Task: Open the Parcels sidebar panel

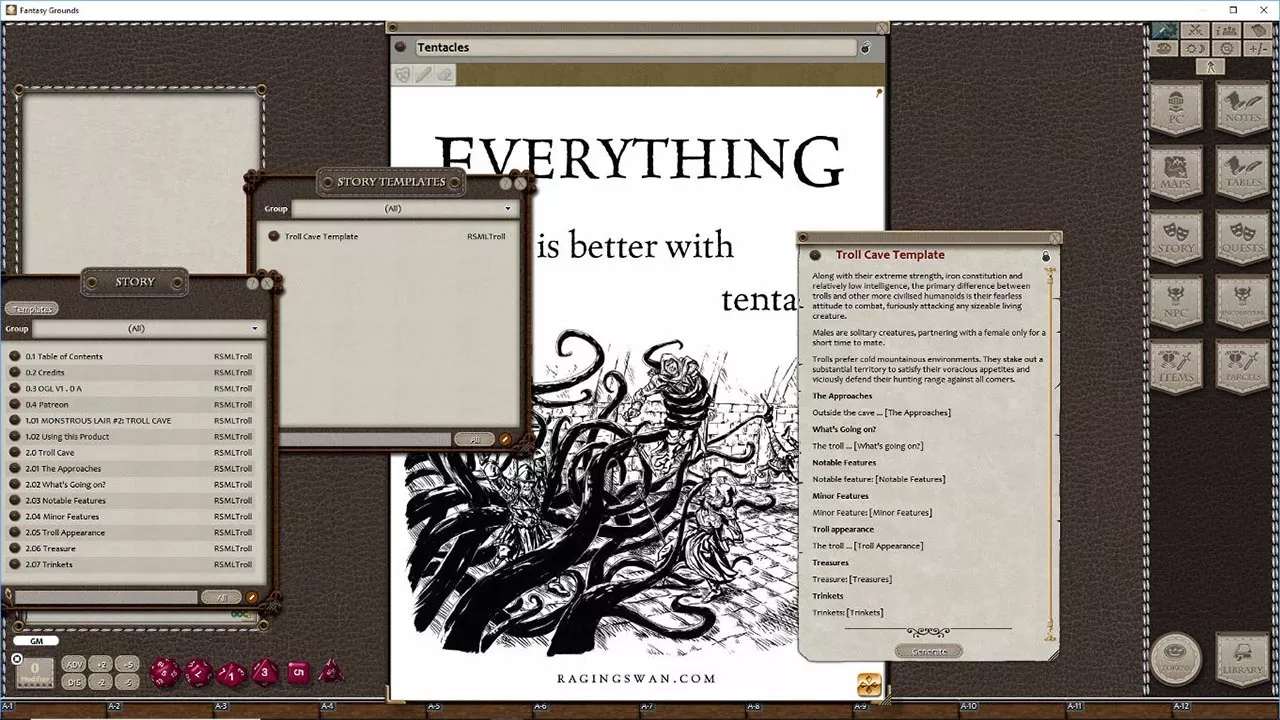Action: 1242,367
